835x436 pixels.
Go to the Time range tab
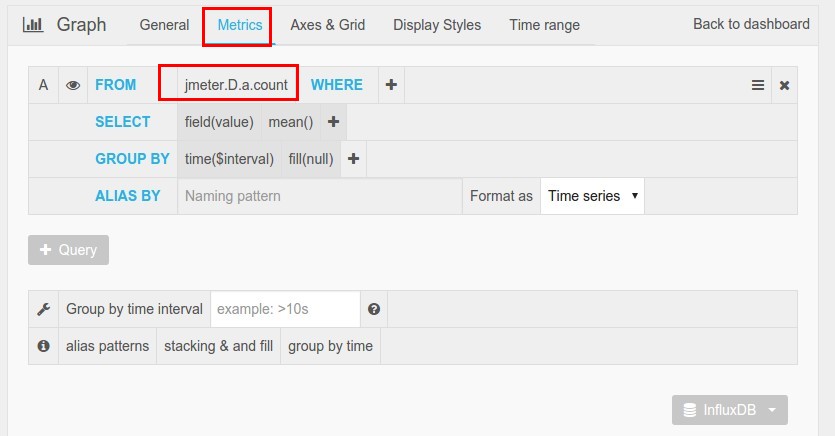tap(544, 25)
